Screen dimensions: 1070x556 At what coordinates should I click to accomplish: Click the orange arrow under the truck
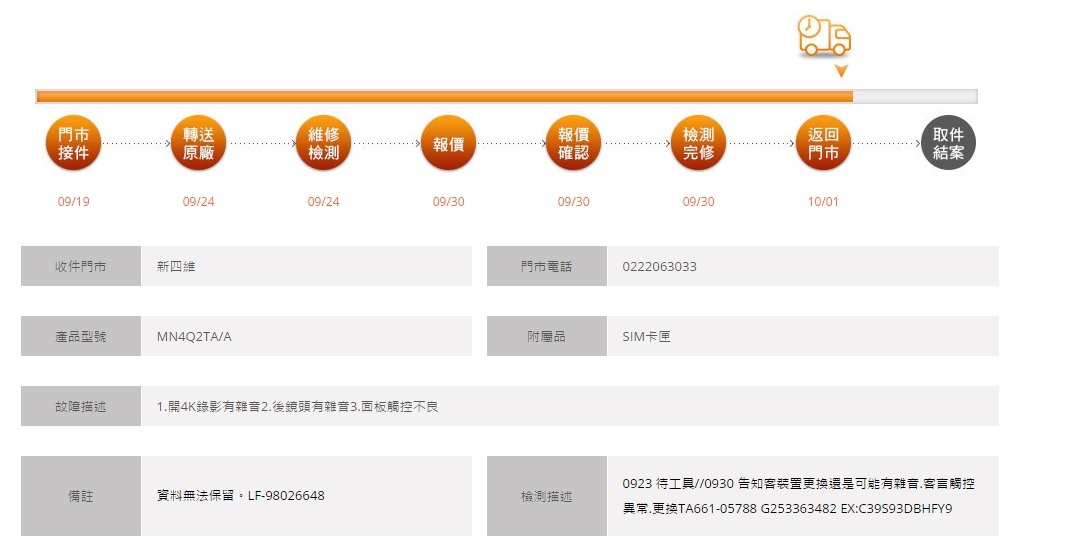click(x=841, y=71)
